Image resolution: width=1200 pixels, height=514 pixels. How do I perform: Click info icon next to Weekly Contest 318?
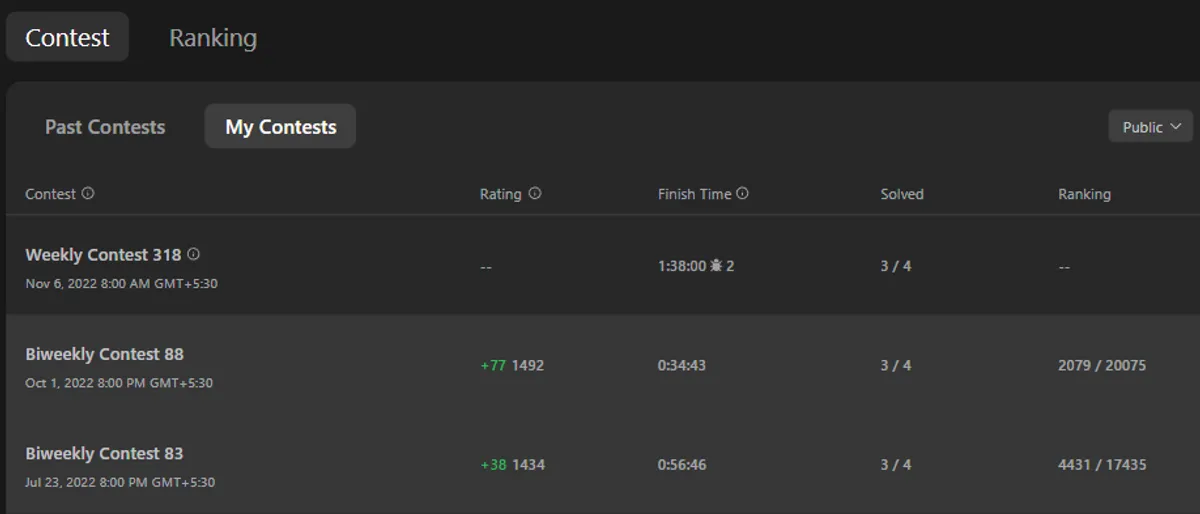click(194, 254)
